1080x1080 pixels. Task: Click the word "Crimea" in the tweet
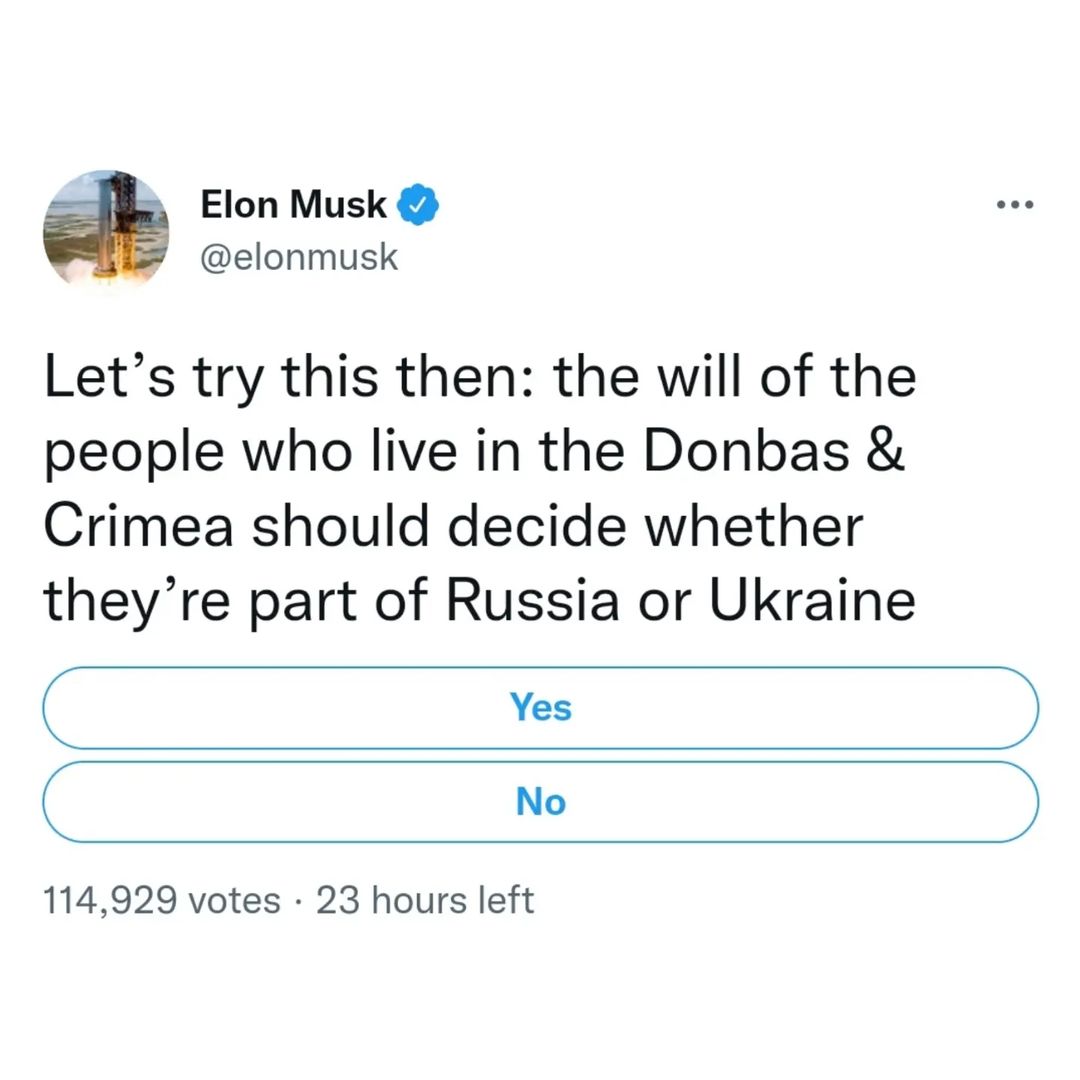(x=139, y=527)
